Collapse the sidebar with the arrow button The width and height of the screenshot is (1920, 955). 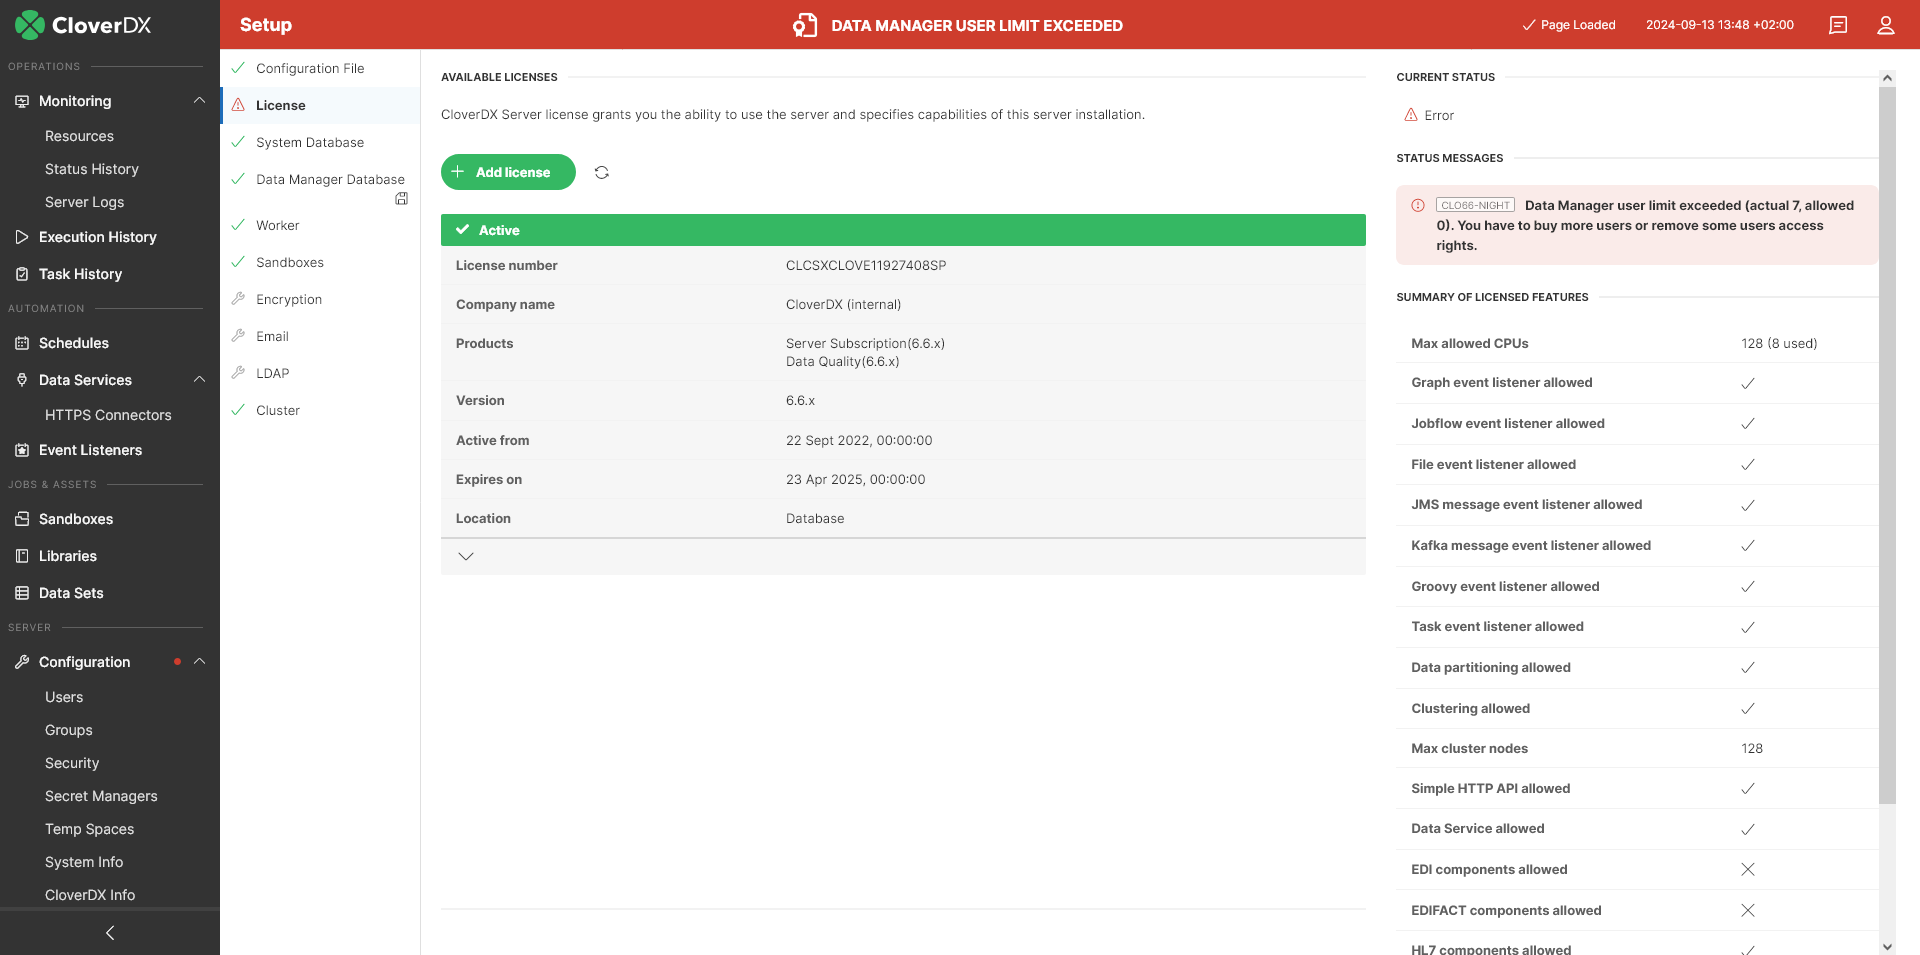[109, 932]
